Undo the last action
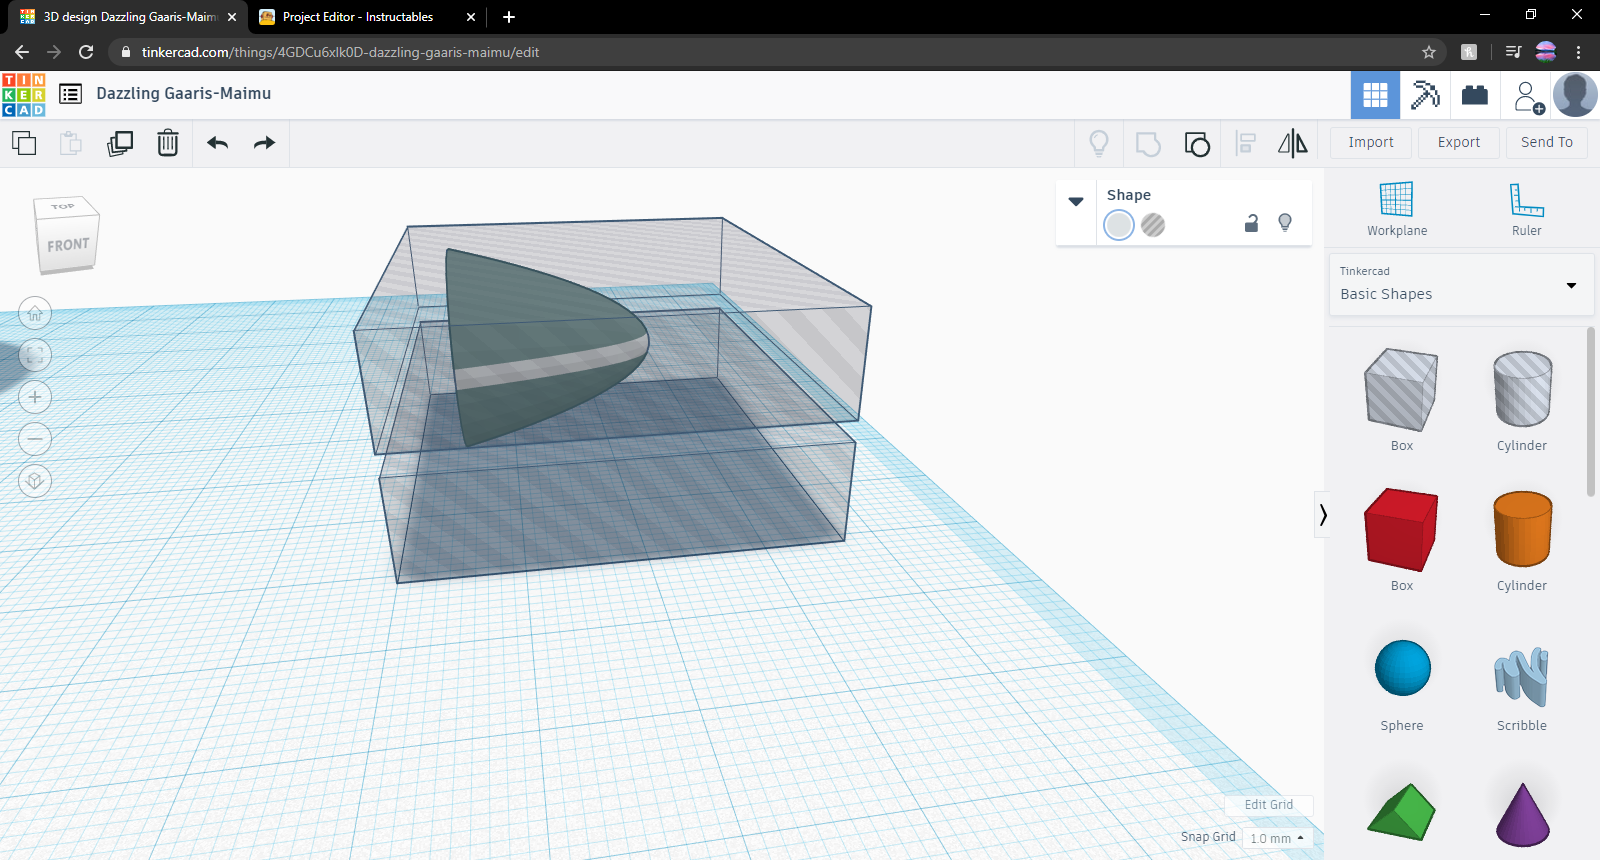 pyautogui.click(x=218, y=143)
